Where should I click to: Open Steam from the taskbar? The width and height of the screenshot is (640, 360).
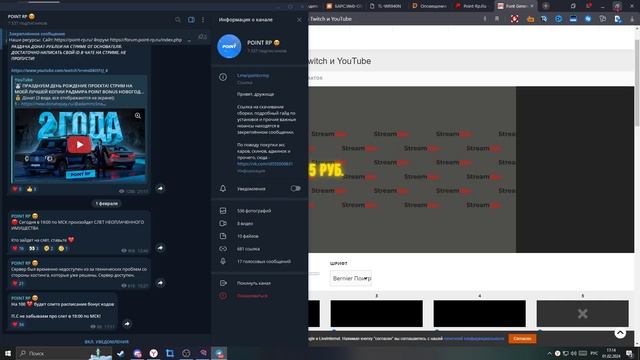click(x=121, y=353)
